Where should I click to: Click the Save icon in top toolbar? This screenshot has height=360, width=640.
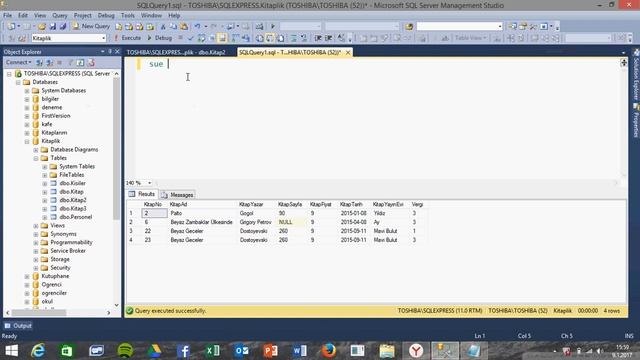52,26
